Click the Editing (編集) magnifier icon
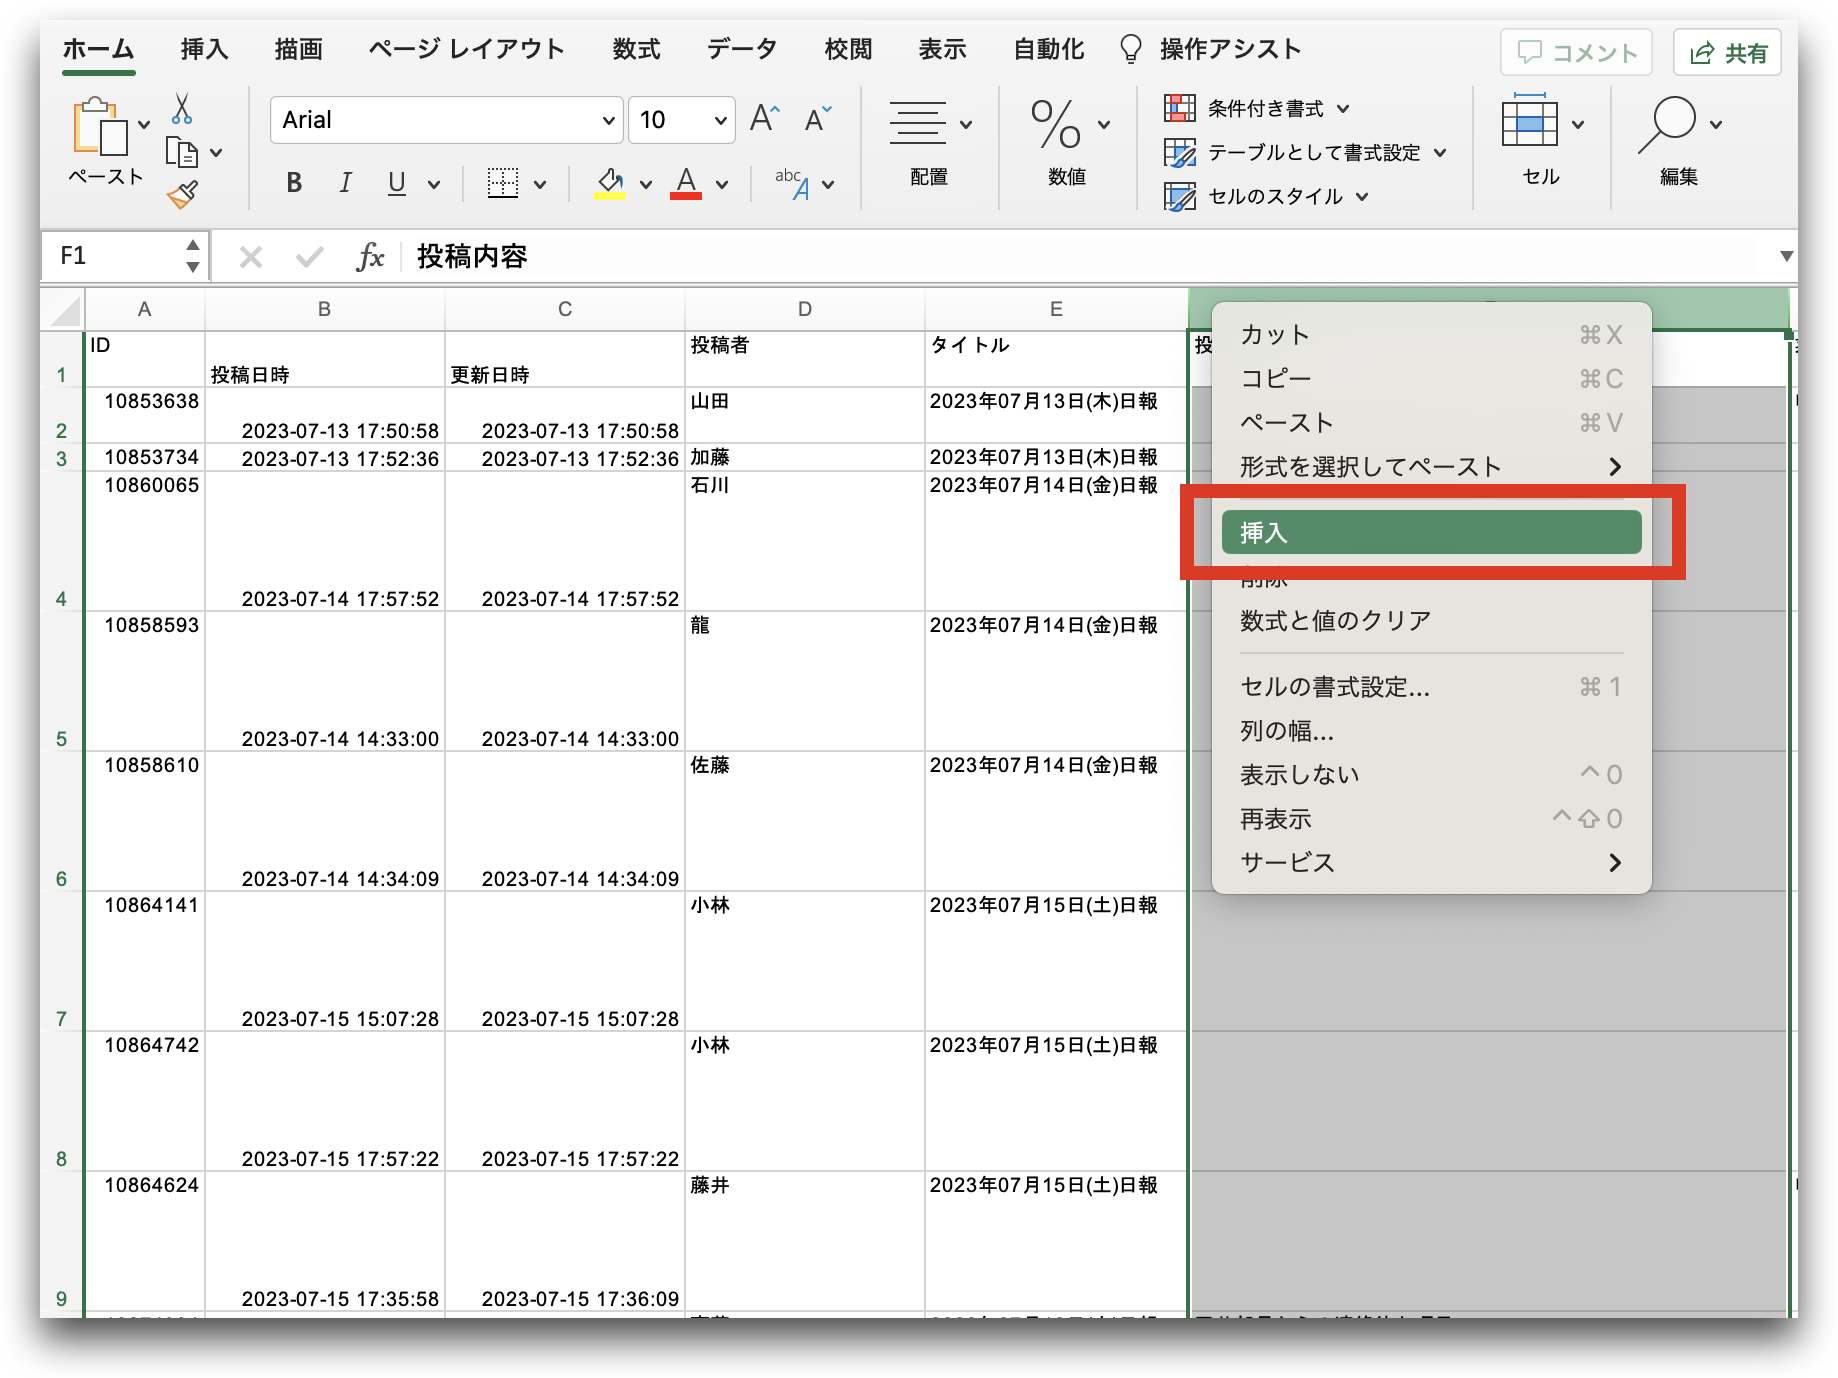The width and height of the screenshot is (1838, 1378). 1667,124
